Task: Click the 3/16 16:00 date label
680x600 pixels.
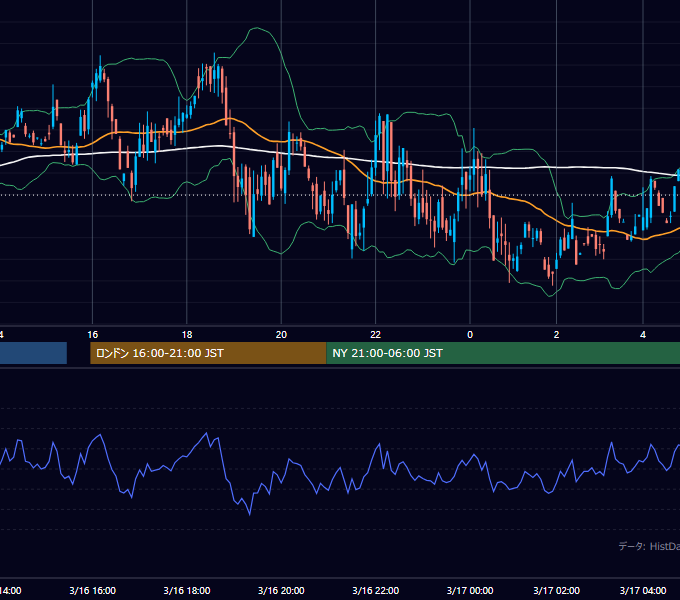Action: click(x=92, y=590)
